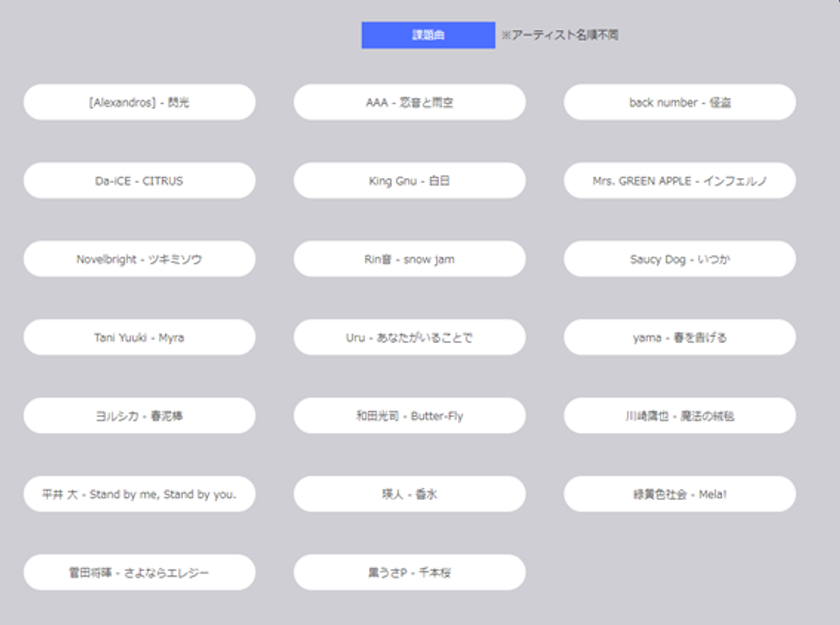Viewport: 840px width, 625px height.
Task: Select yama - 春を告げる
Action: (x=679, y=337)
